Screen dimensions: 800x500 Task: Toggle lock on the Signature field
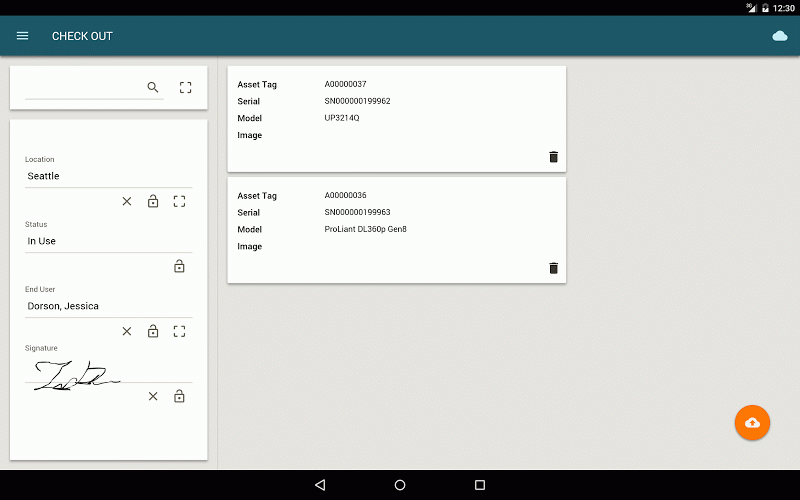179,396
